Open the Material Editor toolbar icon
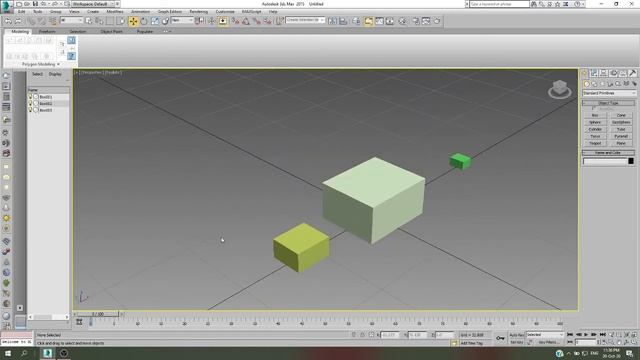 point(402,21)
